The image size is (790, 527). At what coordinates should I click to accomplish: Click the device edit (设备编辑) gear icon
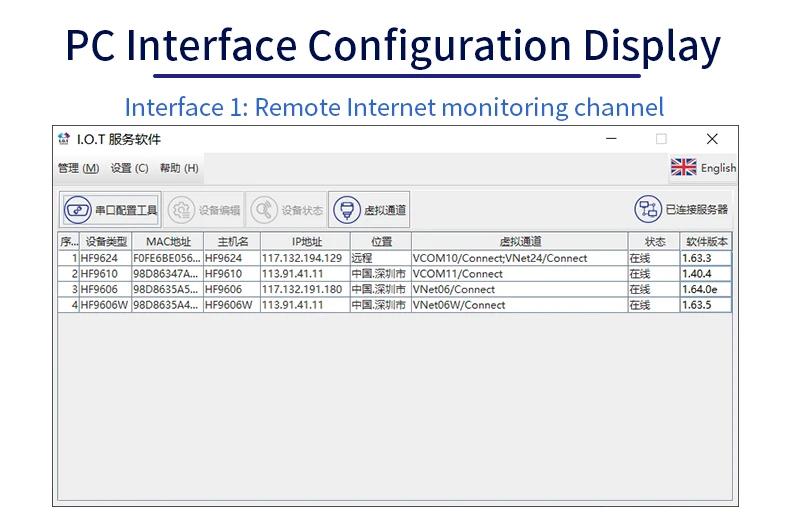[181, 210]
